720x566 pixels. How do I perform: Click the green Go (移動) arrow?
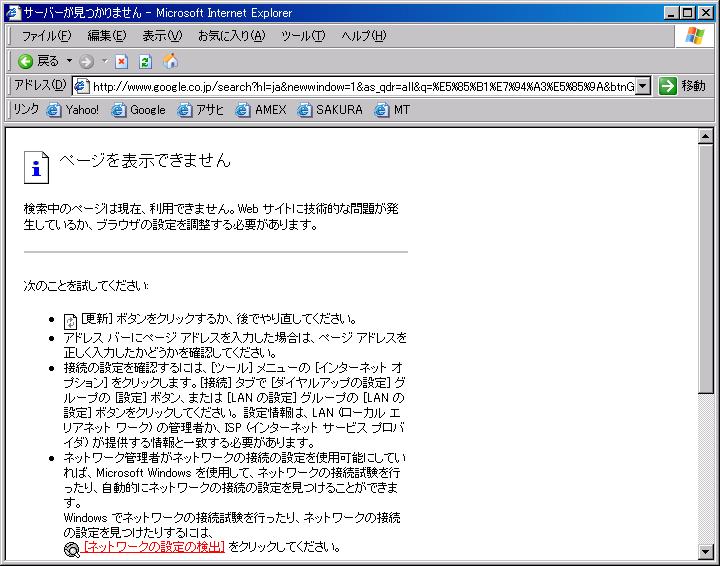[x=668, y=86]
